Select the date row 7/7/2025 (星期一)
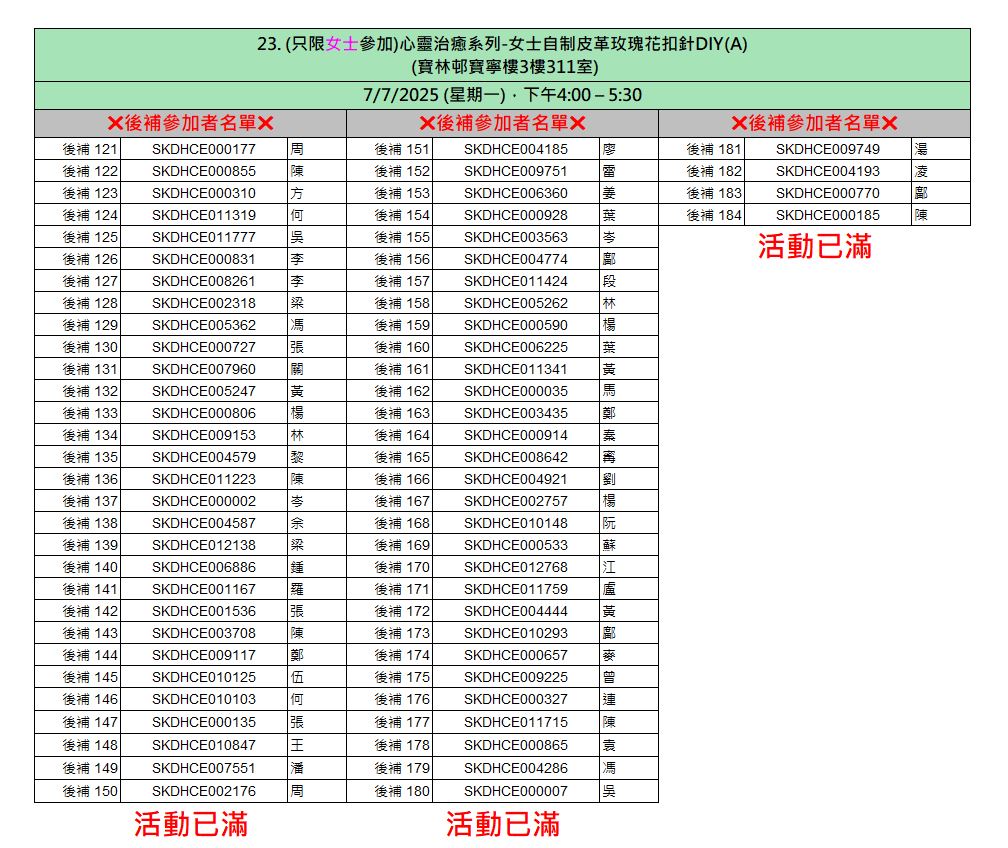Image resolution: width=1008 pixels, height=848 pixels. click(502, 96)
